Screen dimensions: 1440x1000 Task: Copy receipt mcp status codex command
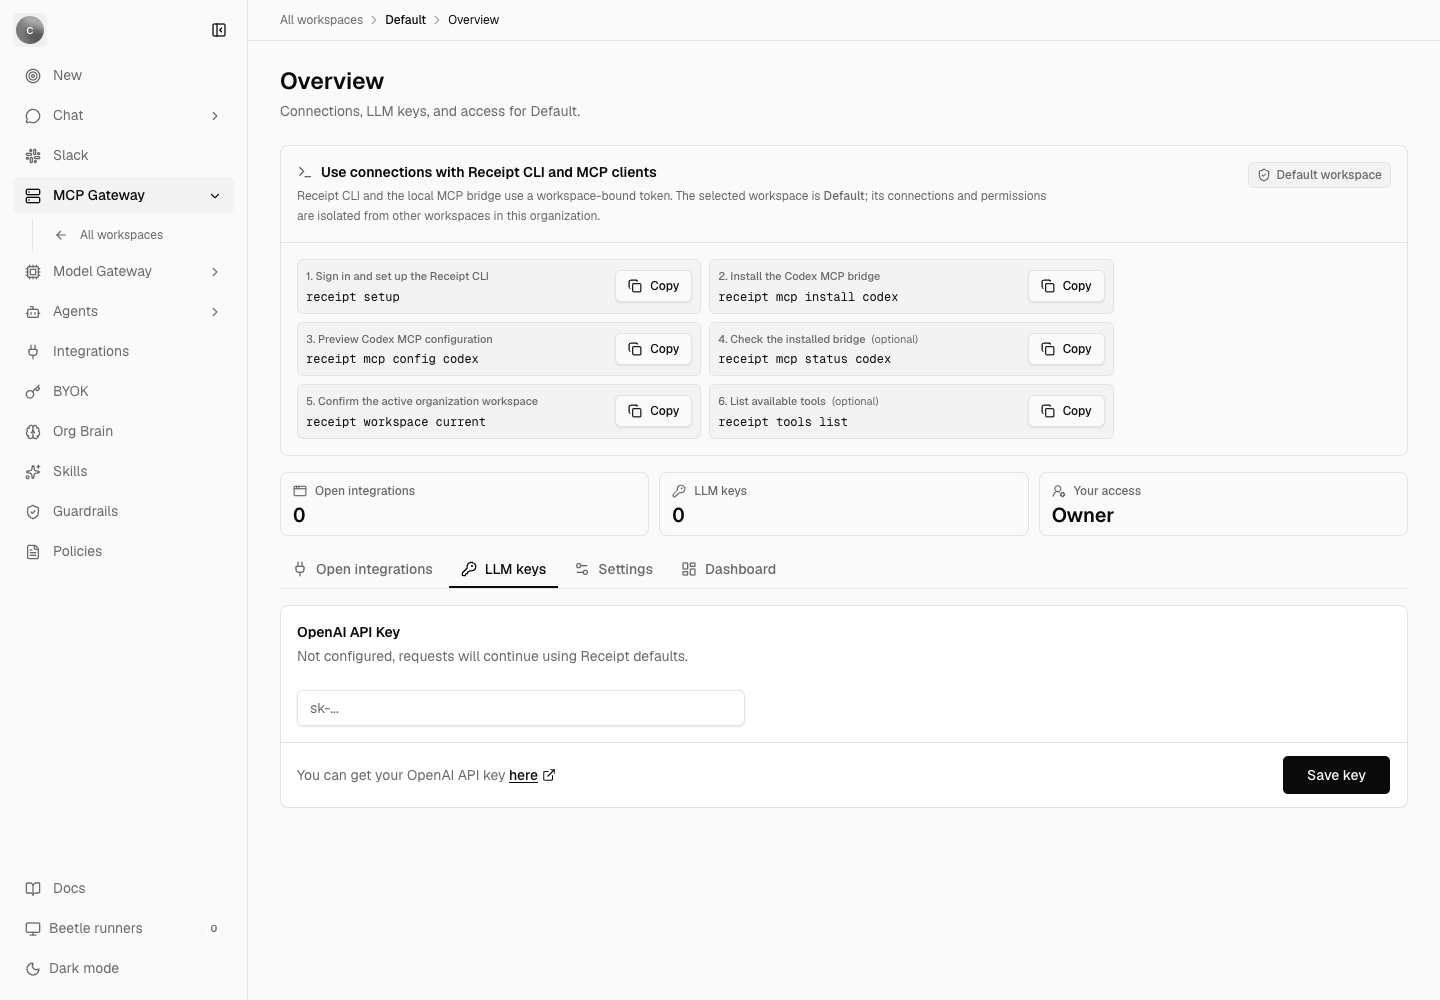click(x=1066, y=349)
